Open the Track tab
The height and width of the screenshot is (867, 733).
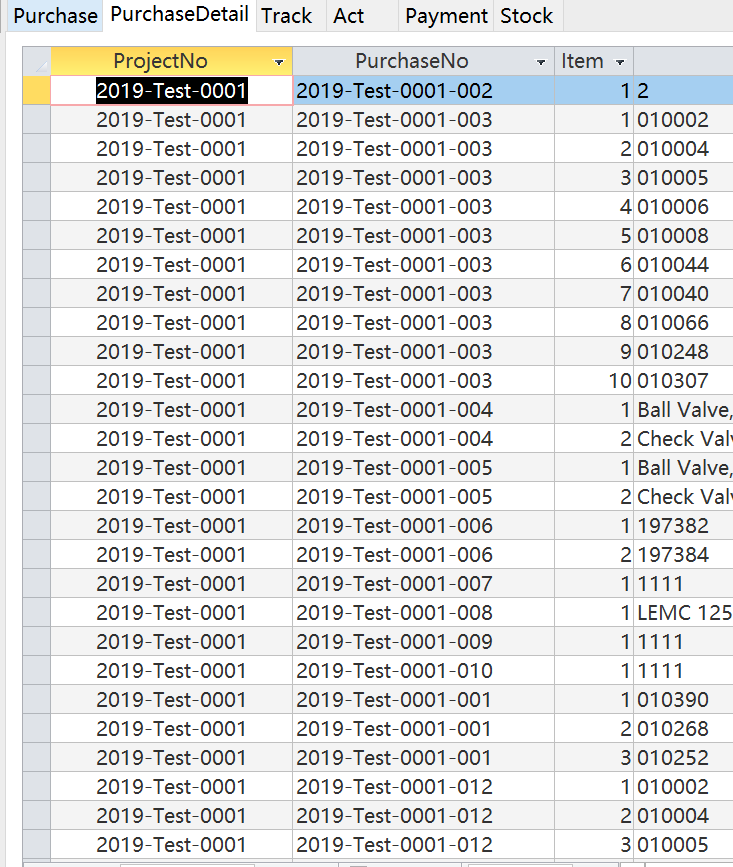286,16
